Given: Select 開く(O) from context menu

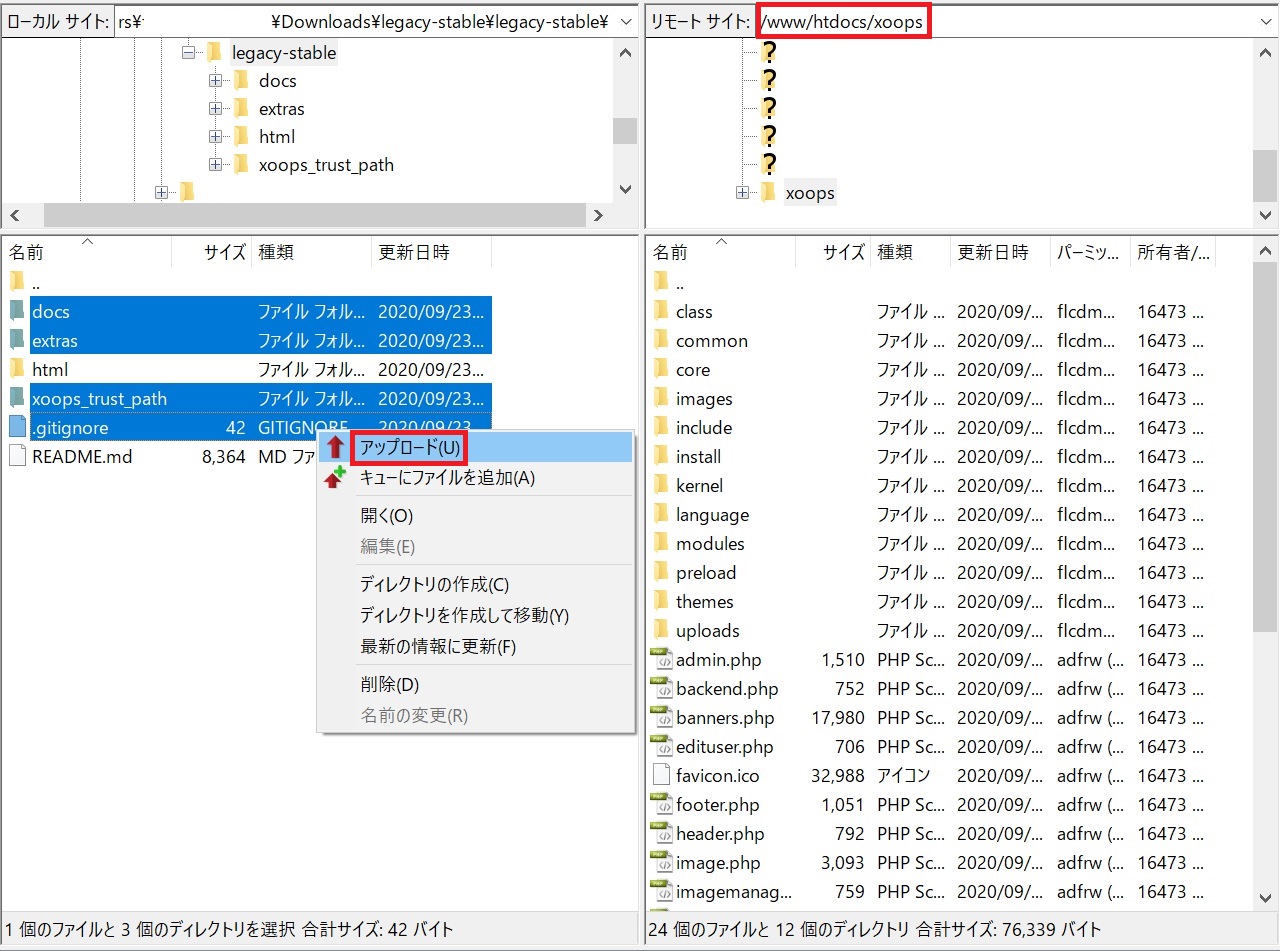Looking at the screenshot, I should (476, 516).
